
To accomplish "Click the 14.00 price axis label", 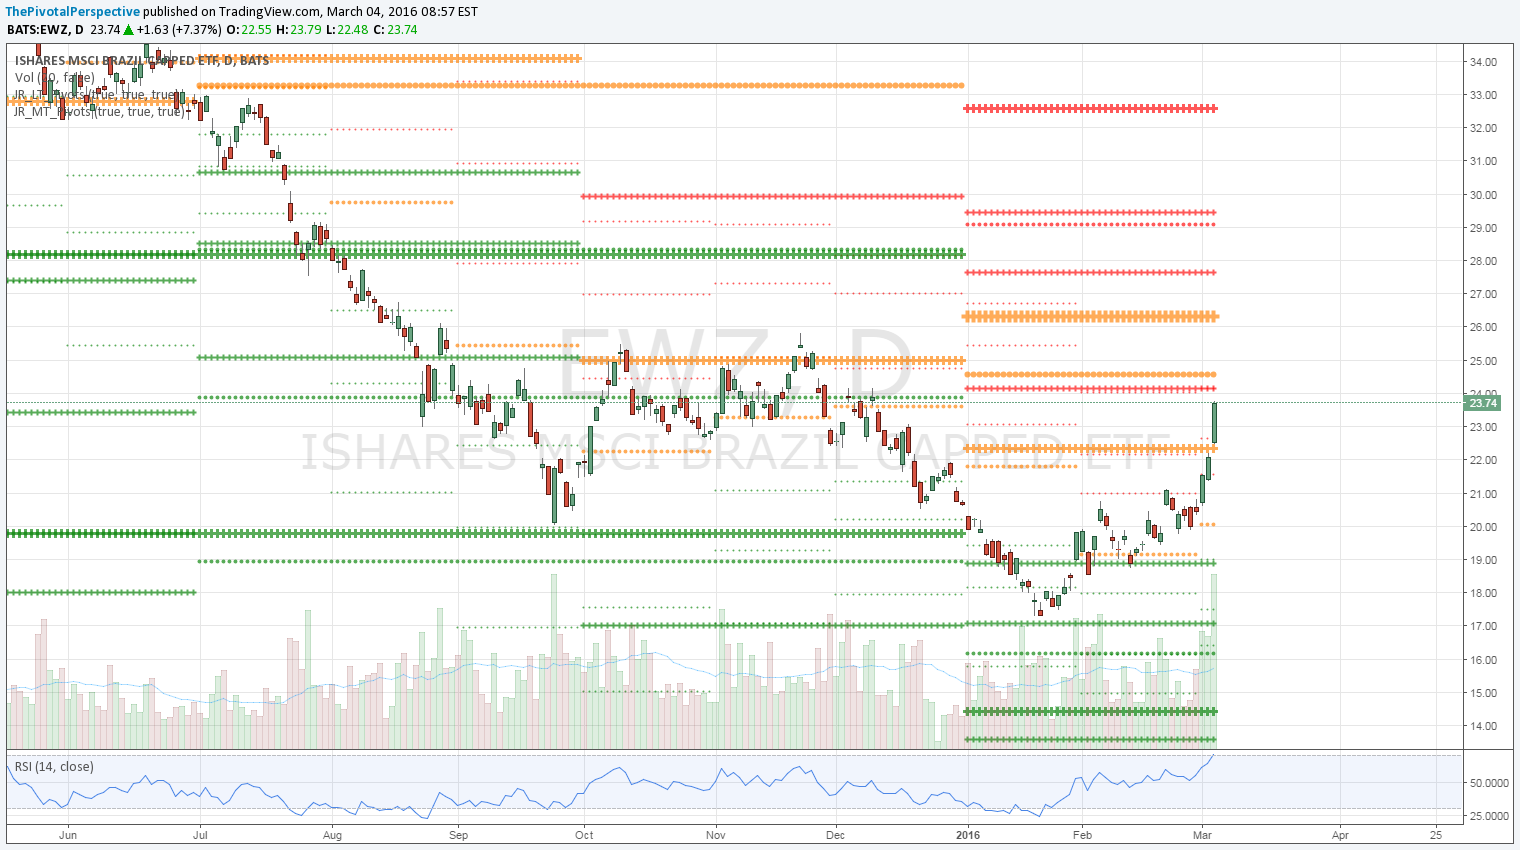I will (x=1483, y=726).
